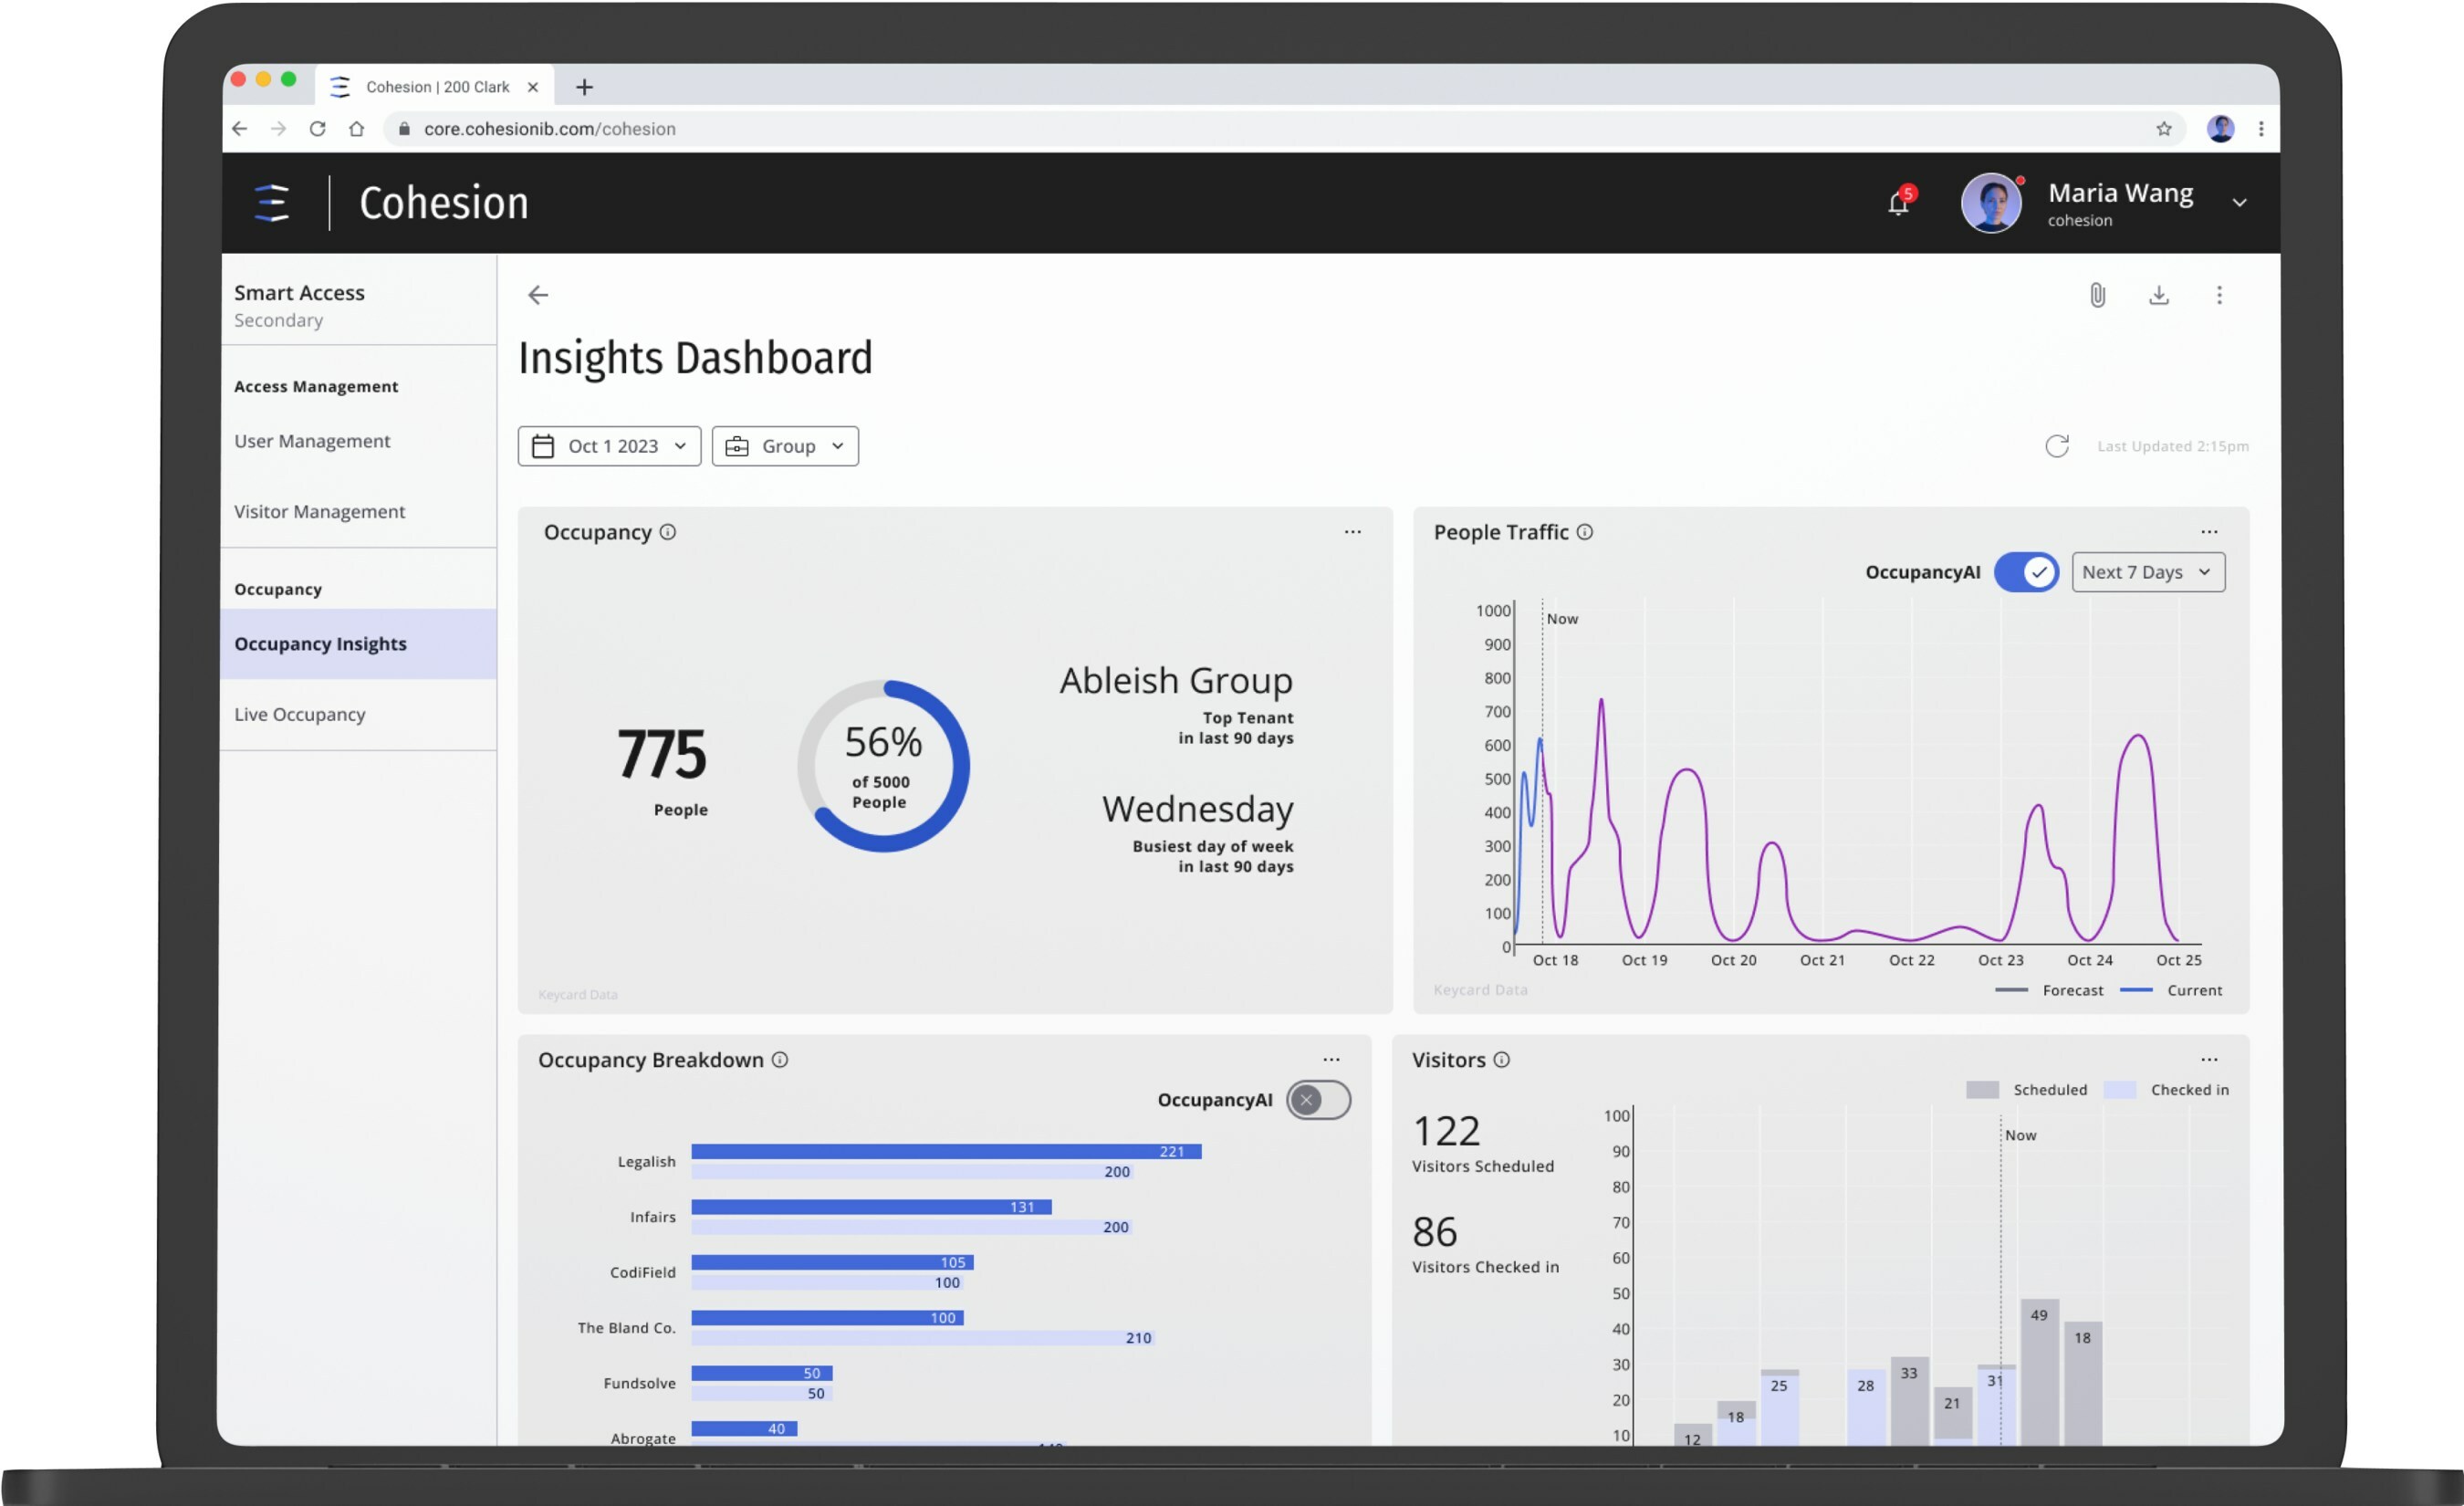Screen dimensions: 2464x1506
Task: Open Live Occupancy in sidebar
Action: (x=300, y=714)
